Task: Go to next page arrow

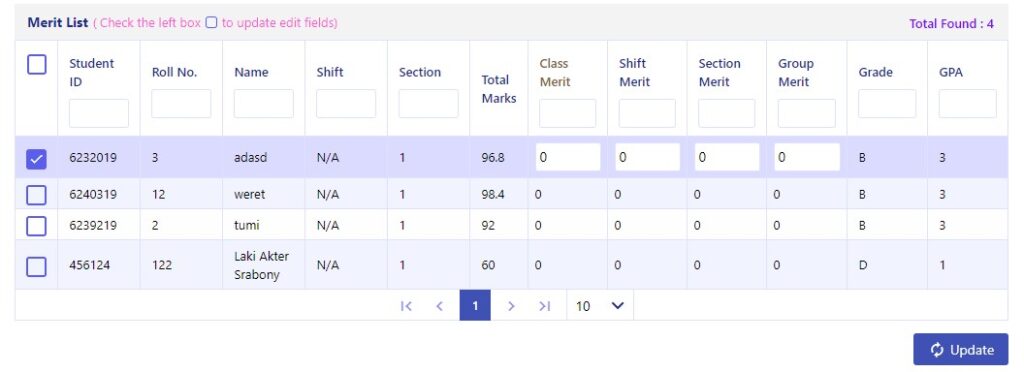Action: [x=511, y=306]
